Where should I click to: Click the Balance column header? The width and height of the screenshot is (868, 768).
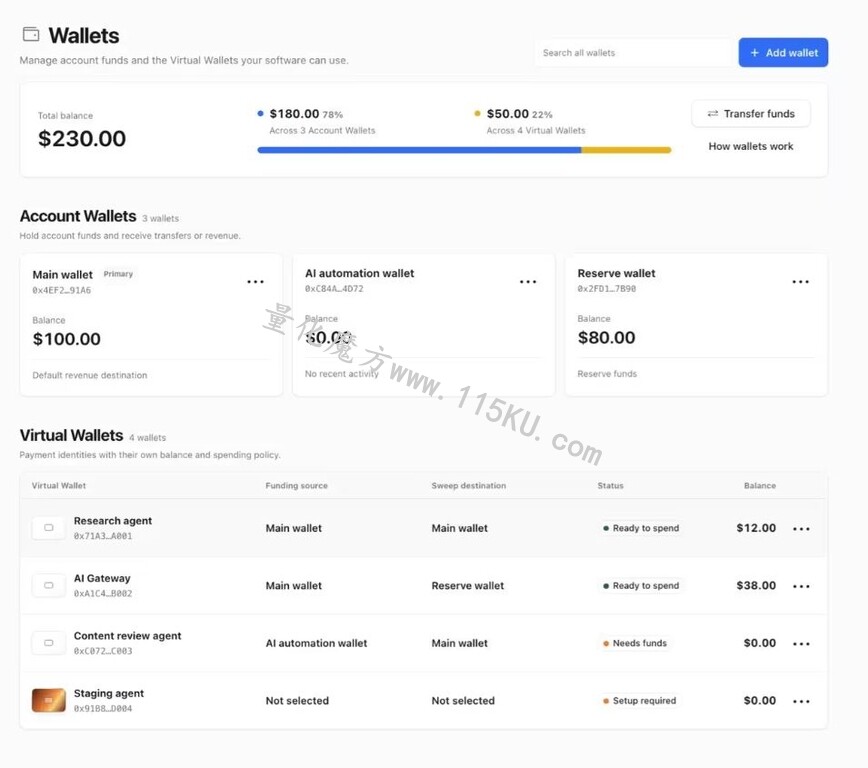760,486
